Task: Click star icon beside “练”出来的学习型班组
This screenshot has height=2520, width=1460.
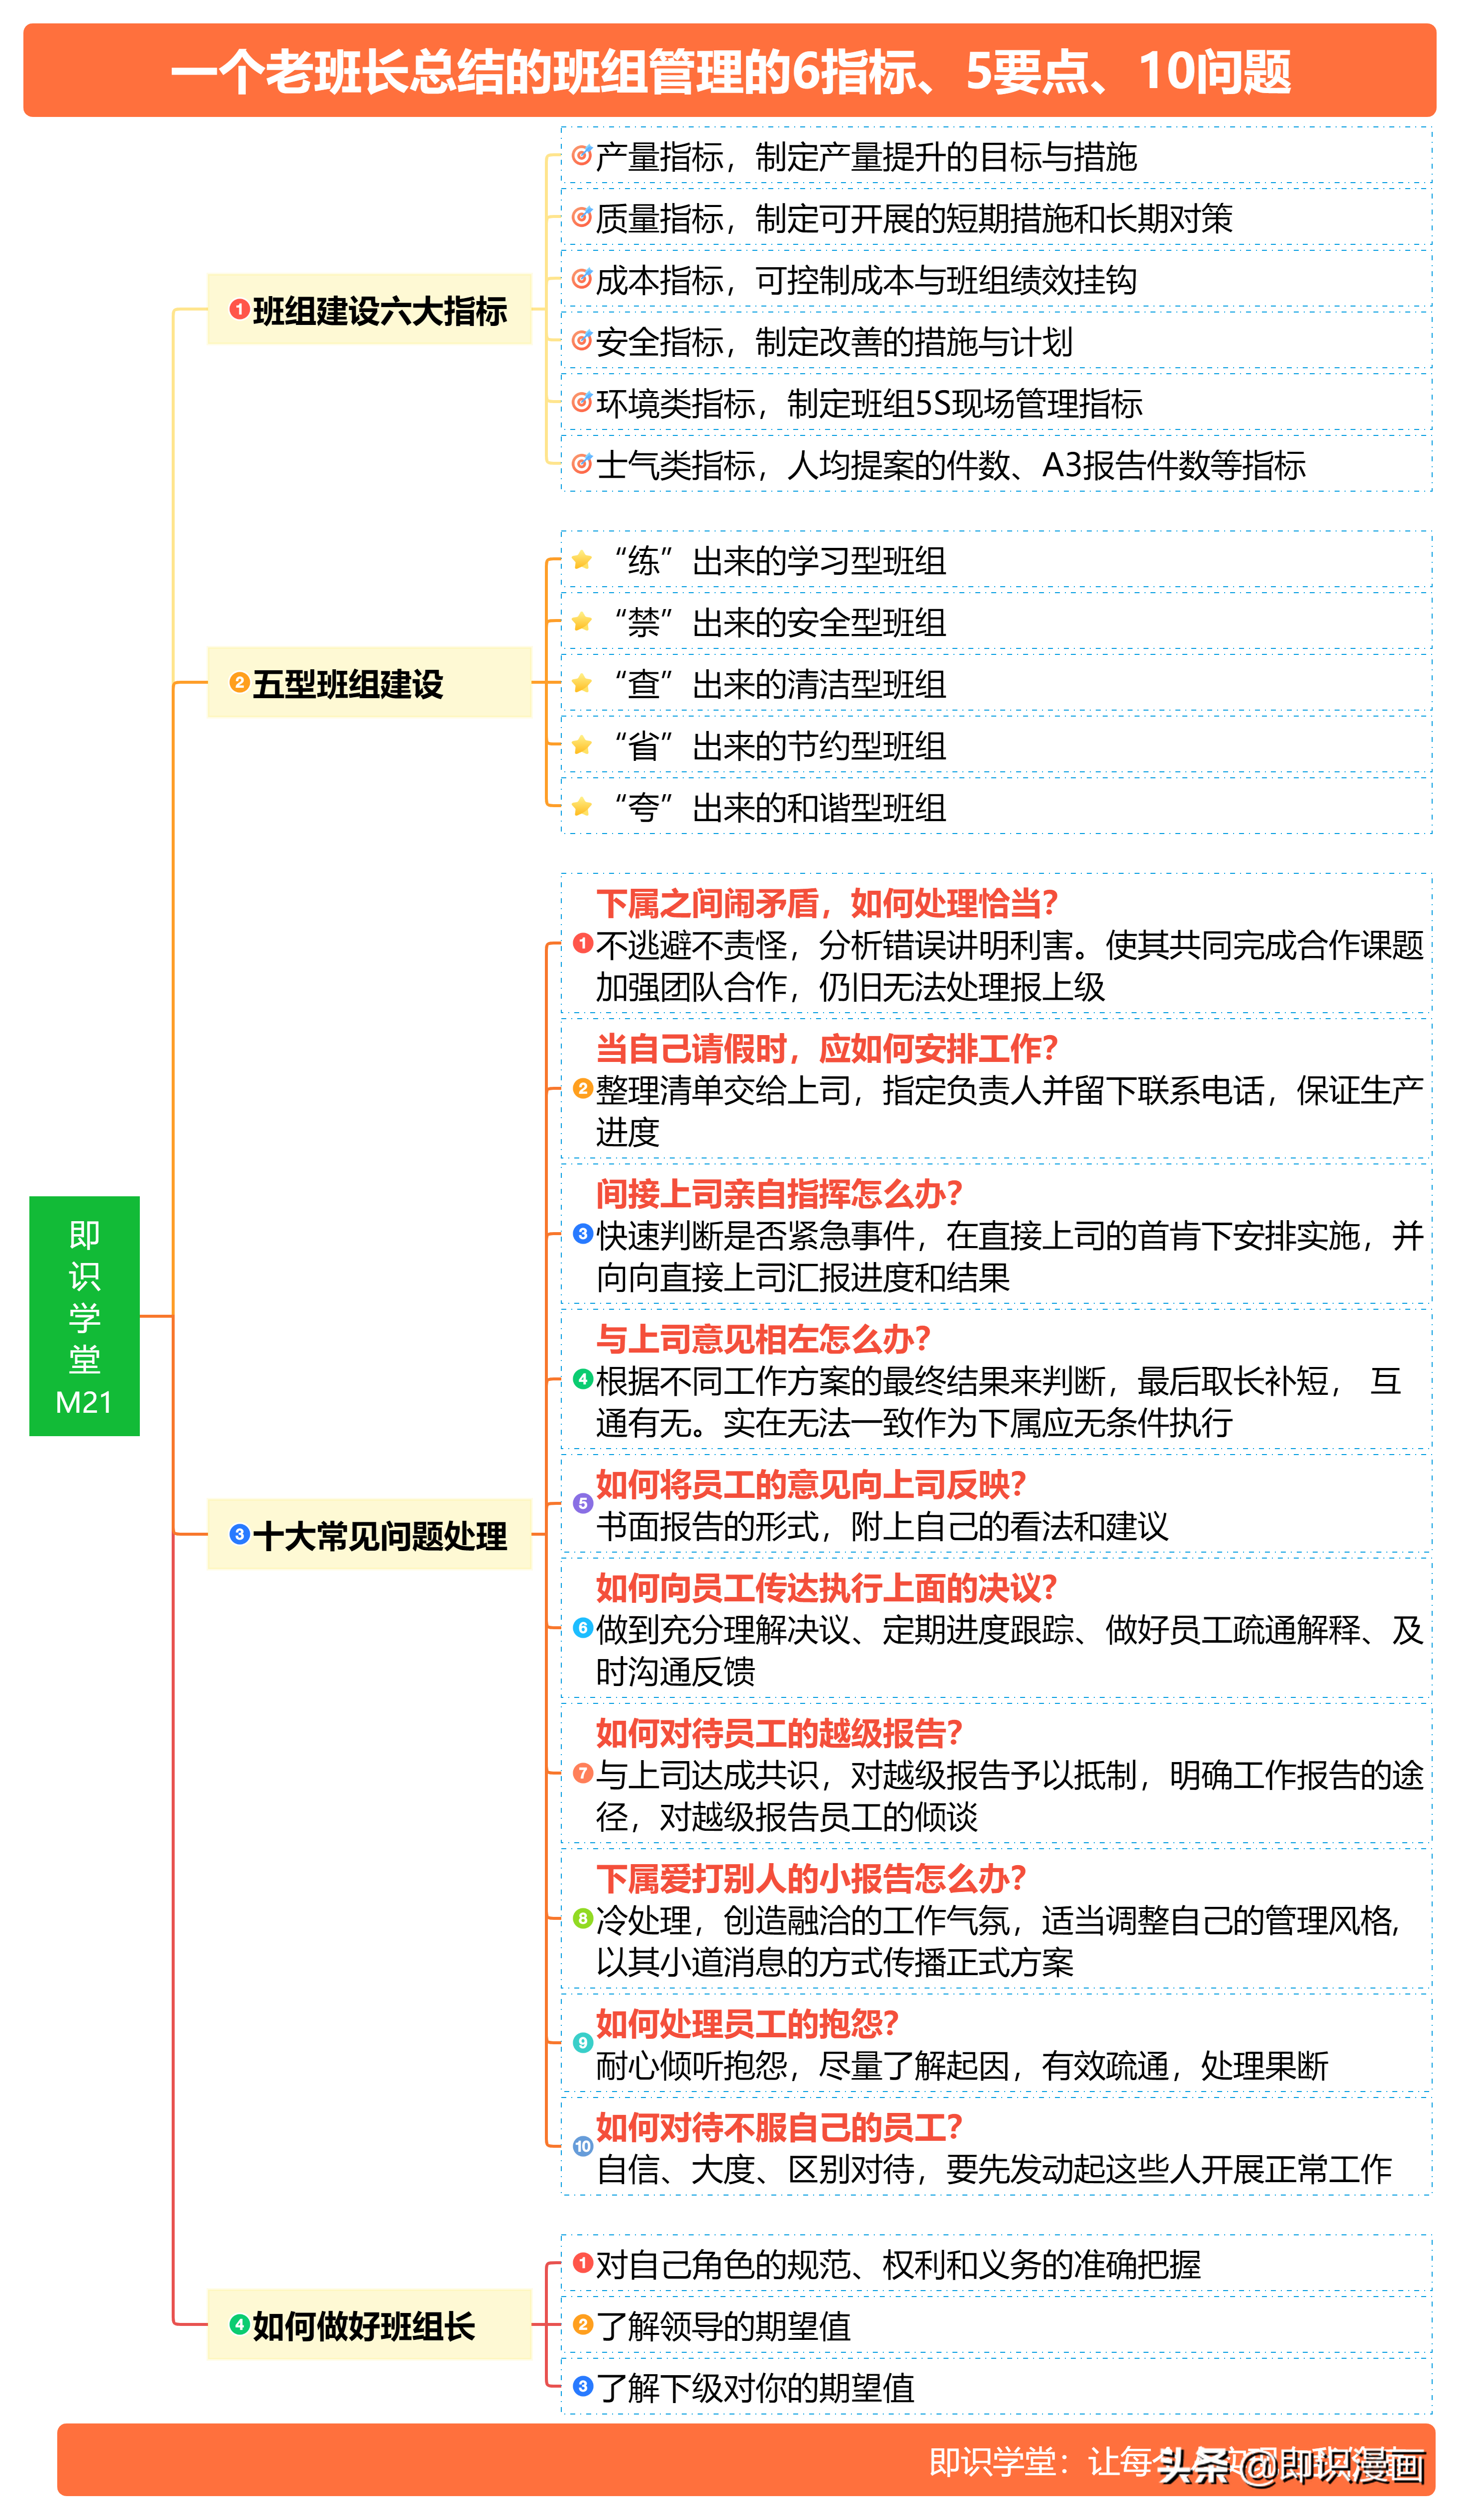Action: [x=582, y=559]
